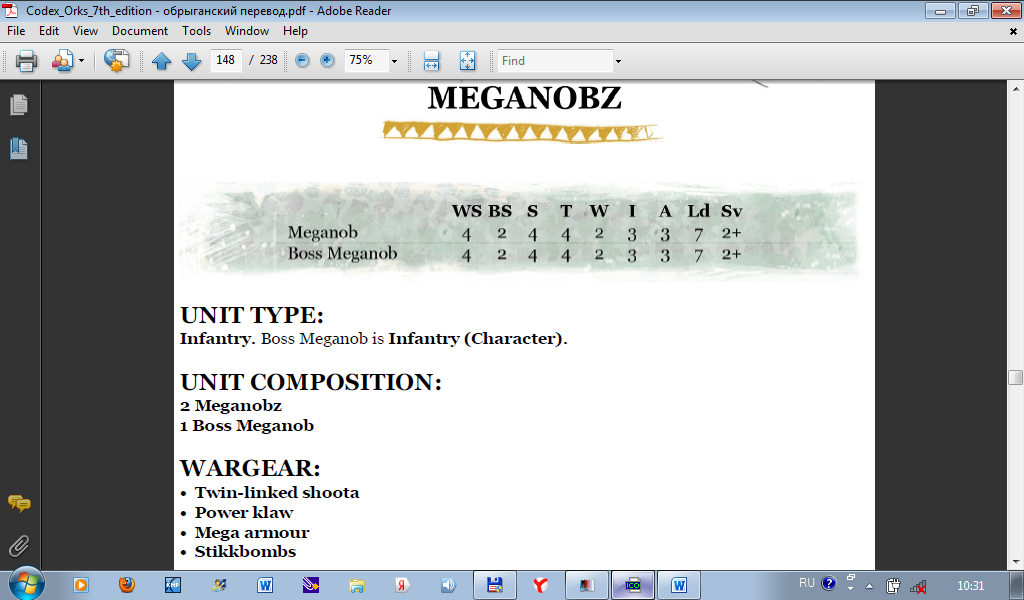Click the Windows Start button

coord(26,584)
